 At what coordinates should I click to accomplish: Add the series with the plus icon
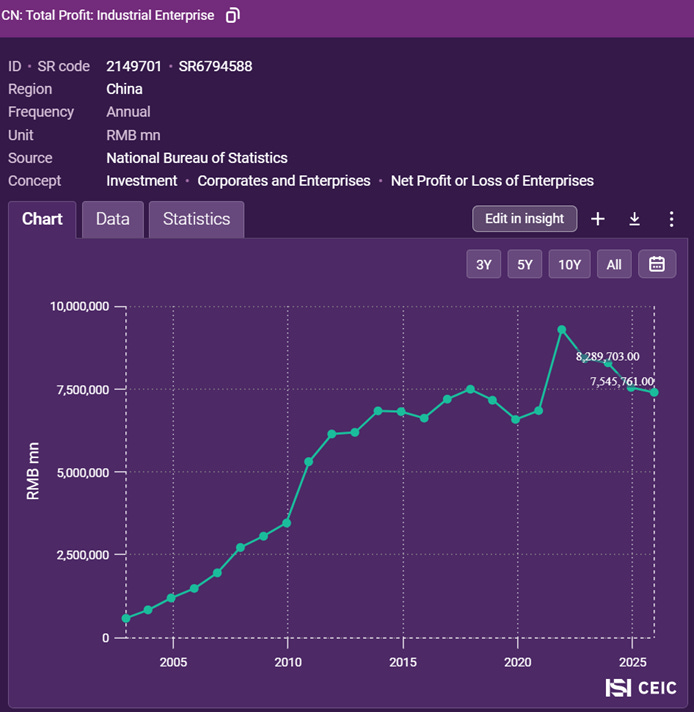(x=598, y=219)
